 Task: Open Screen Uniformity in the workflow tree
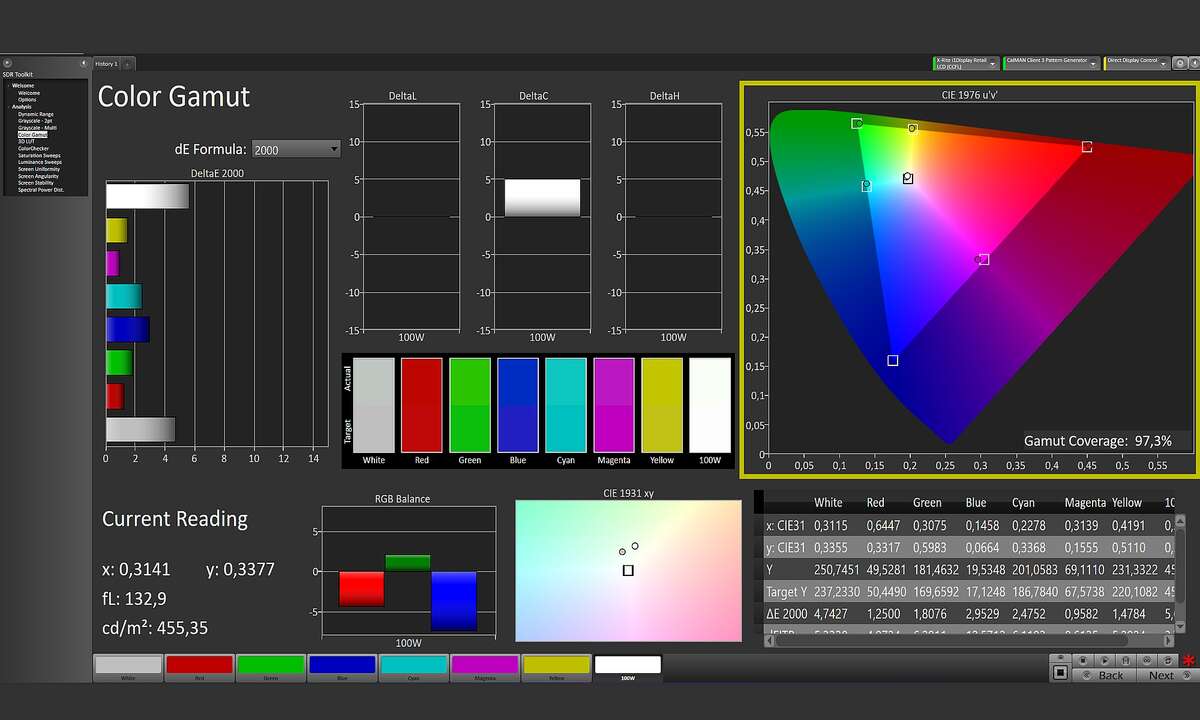click(x=39, y=169)
